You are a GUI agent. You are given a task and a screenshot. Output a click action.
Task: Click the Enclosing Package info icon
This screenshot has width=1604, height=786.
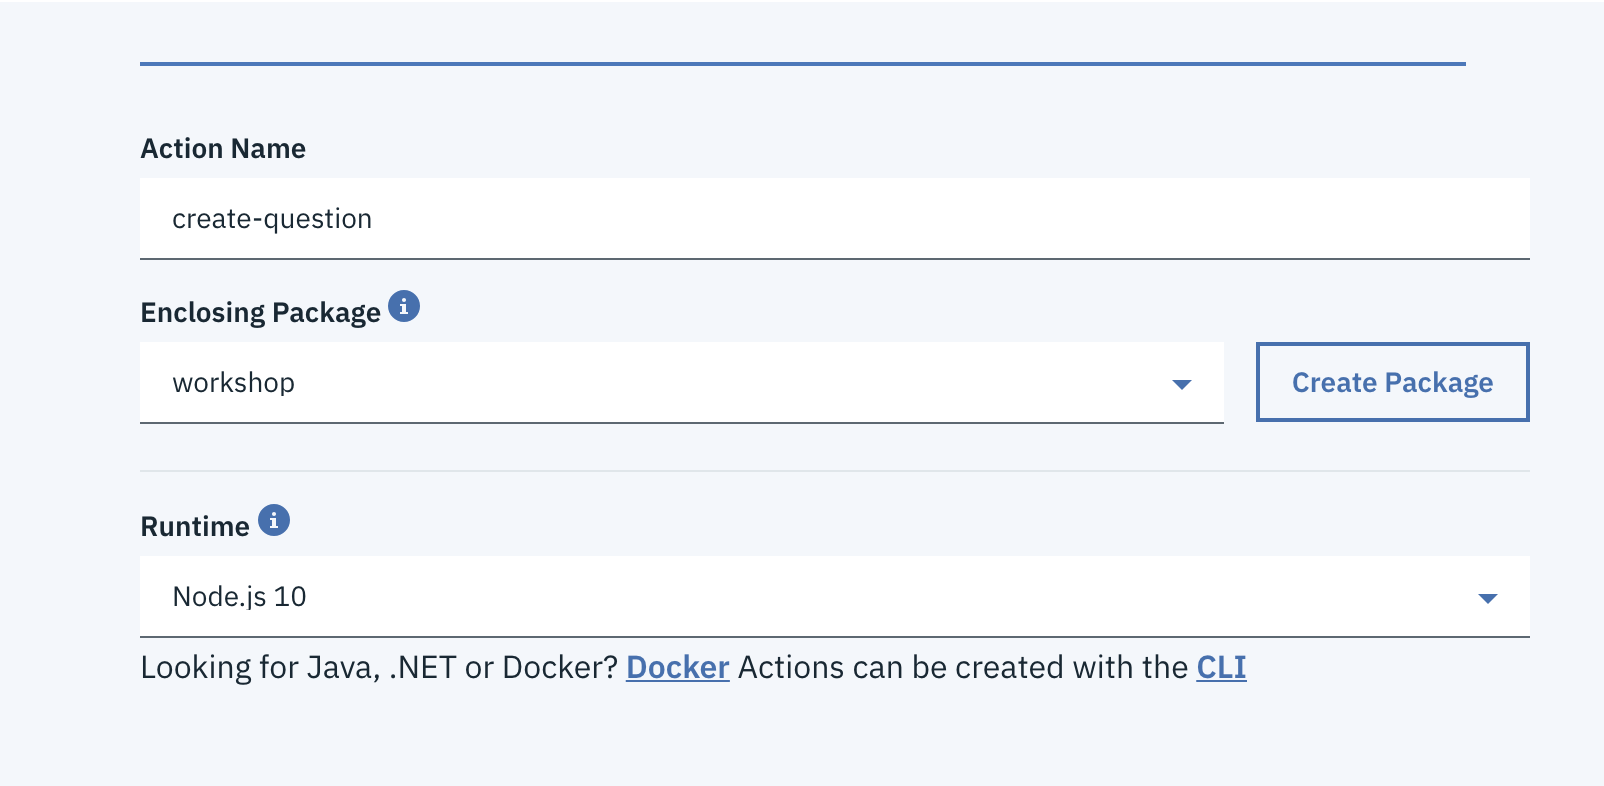(x=404, y=307)
